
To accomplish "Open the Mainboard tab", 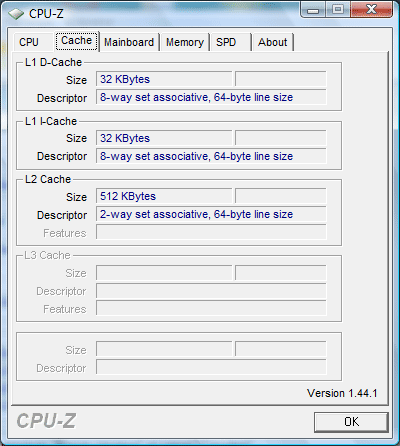I will coord(129,42).
